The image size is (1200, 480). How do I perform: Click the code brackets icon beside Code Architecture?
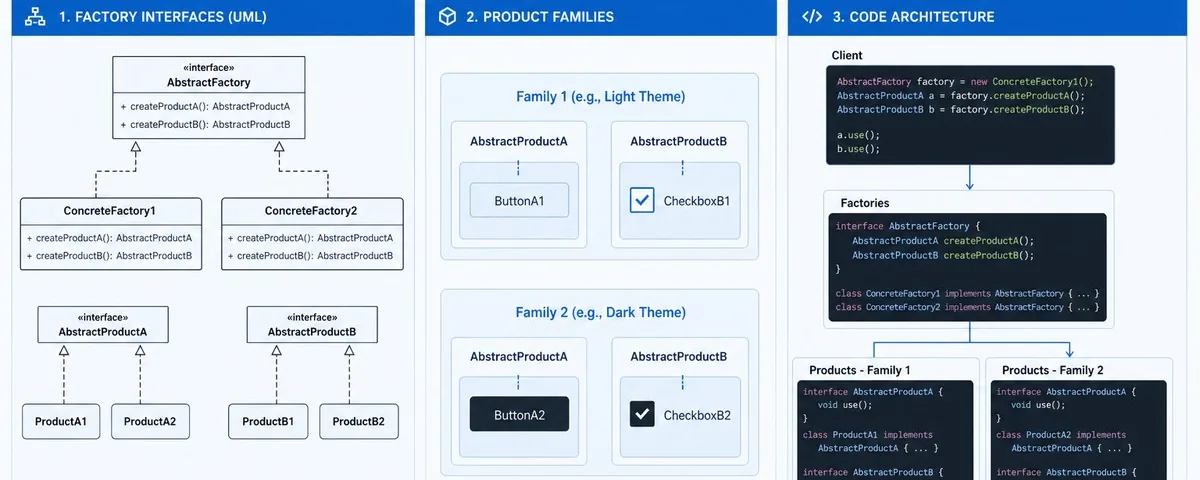point(812,17)
